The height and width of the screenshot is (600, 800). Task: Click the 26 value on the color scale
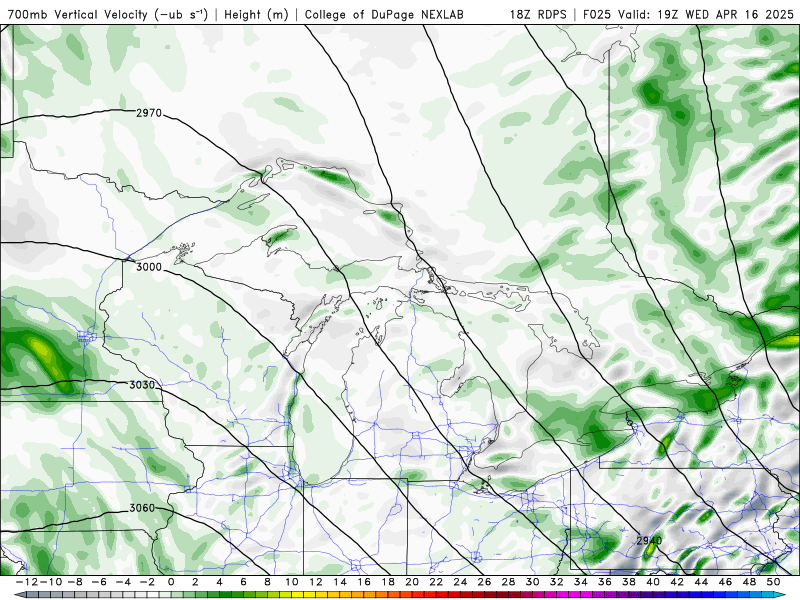484,582
